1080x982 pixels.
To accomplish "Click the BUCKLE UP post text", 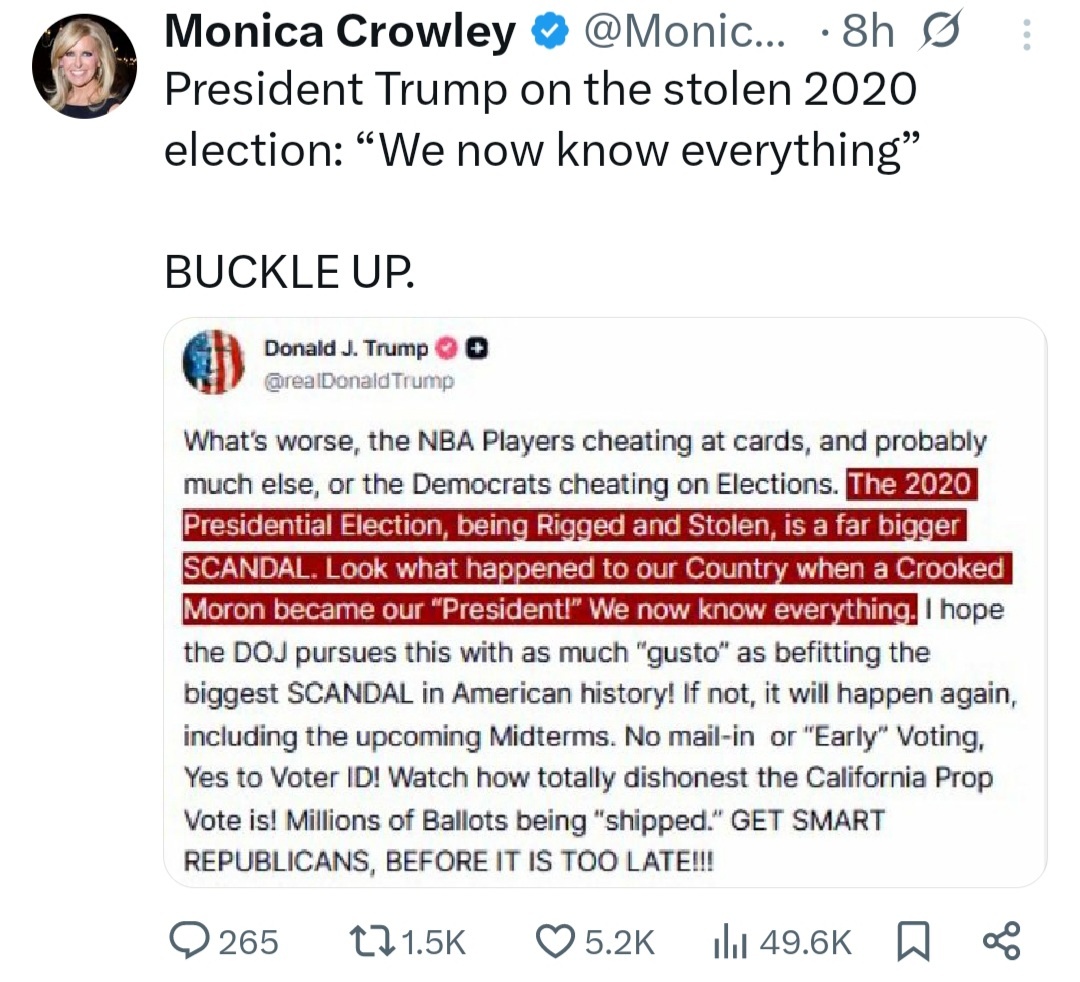I will click(x=289, y=269).
